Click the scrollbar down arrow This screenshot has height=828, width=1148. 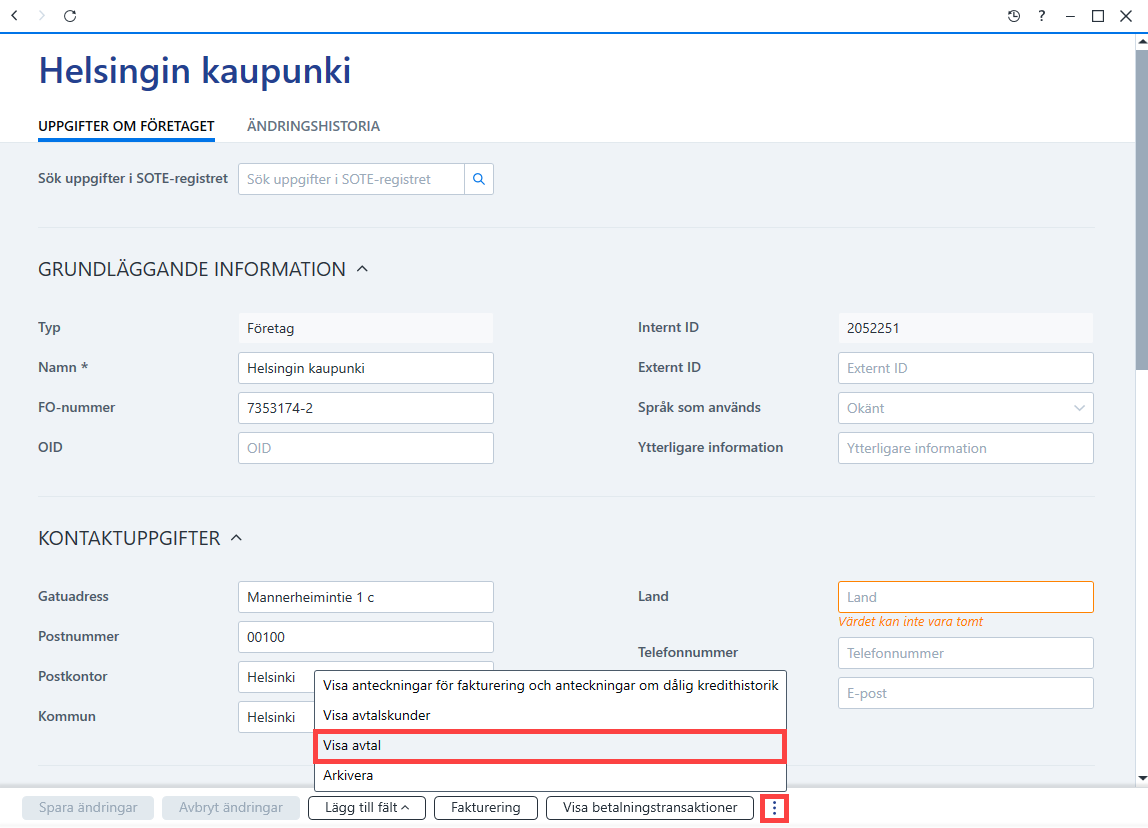(x=1141, y=778)
